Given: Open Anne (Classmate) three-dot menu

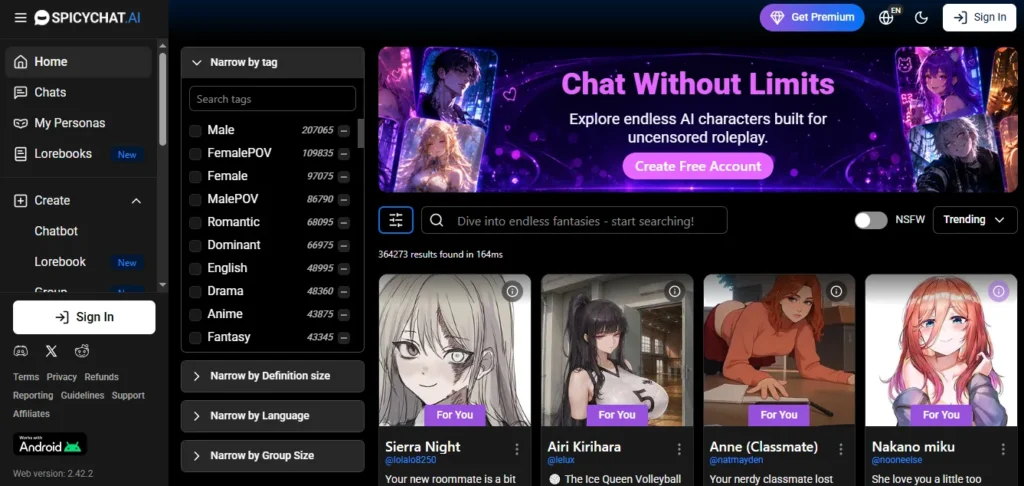Looking at the screenshot, I should [x=841, y=449].
